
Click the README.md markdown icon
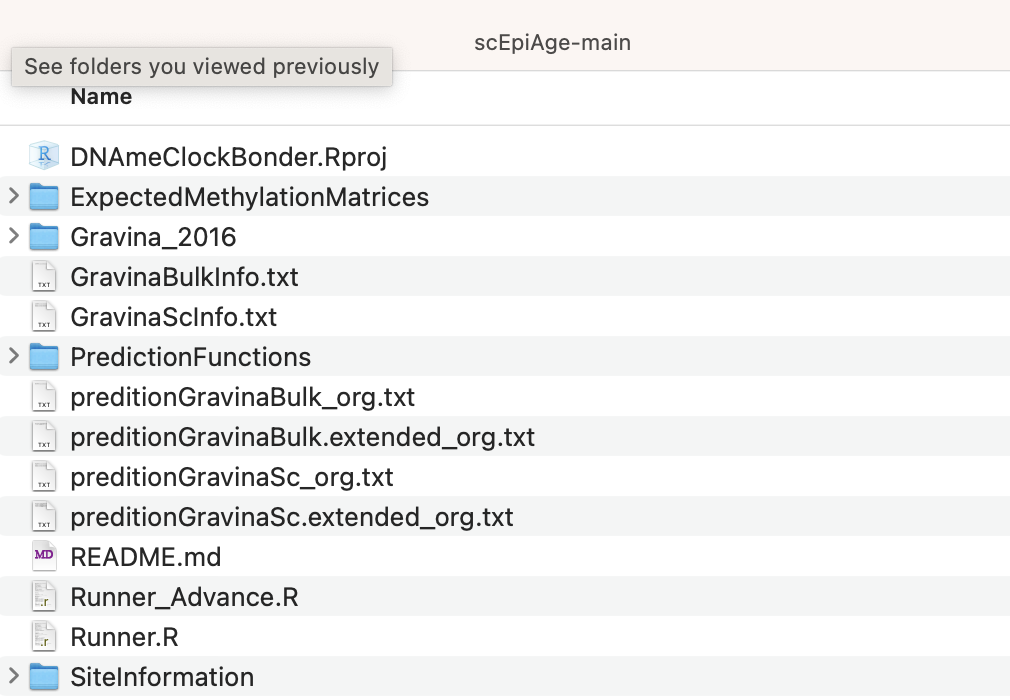click(44, 557)
